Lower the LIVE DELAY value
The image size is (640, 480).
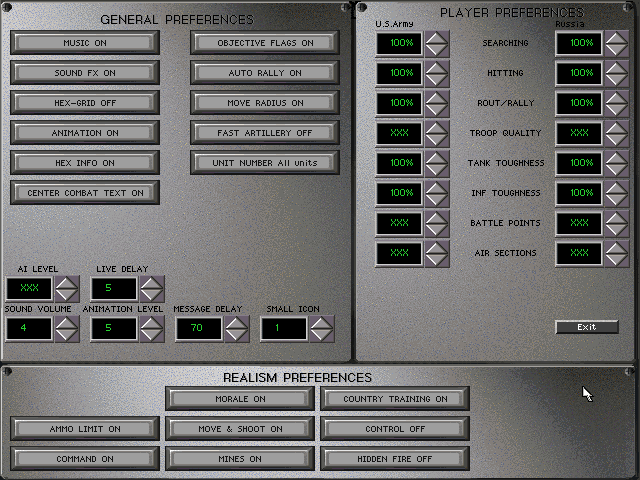[x=152, y=295]
